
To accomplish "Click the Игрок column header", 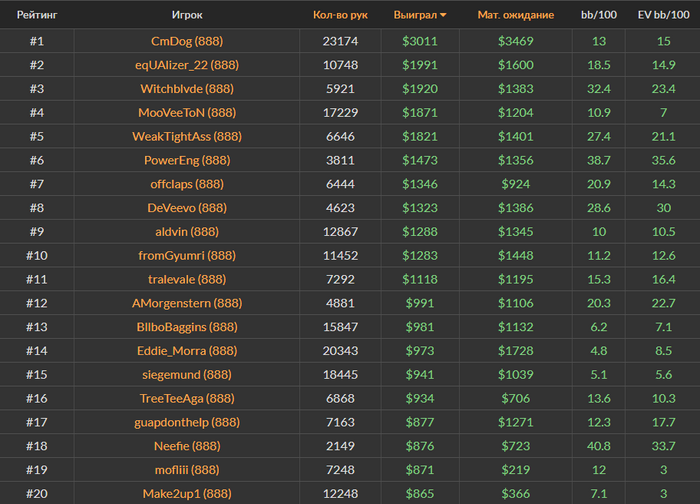I will 187,16.
